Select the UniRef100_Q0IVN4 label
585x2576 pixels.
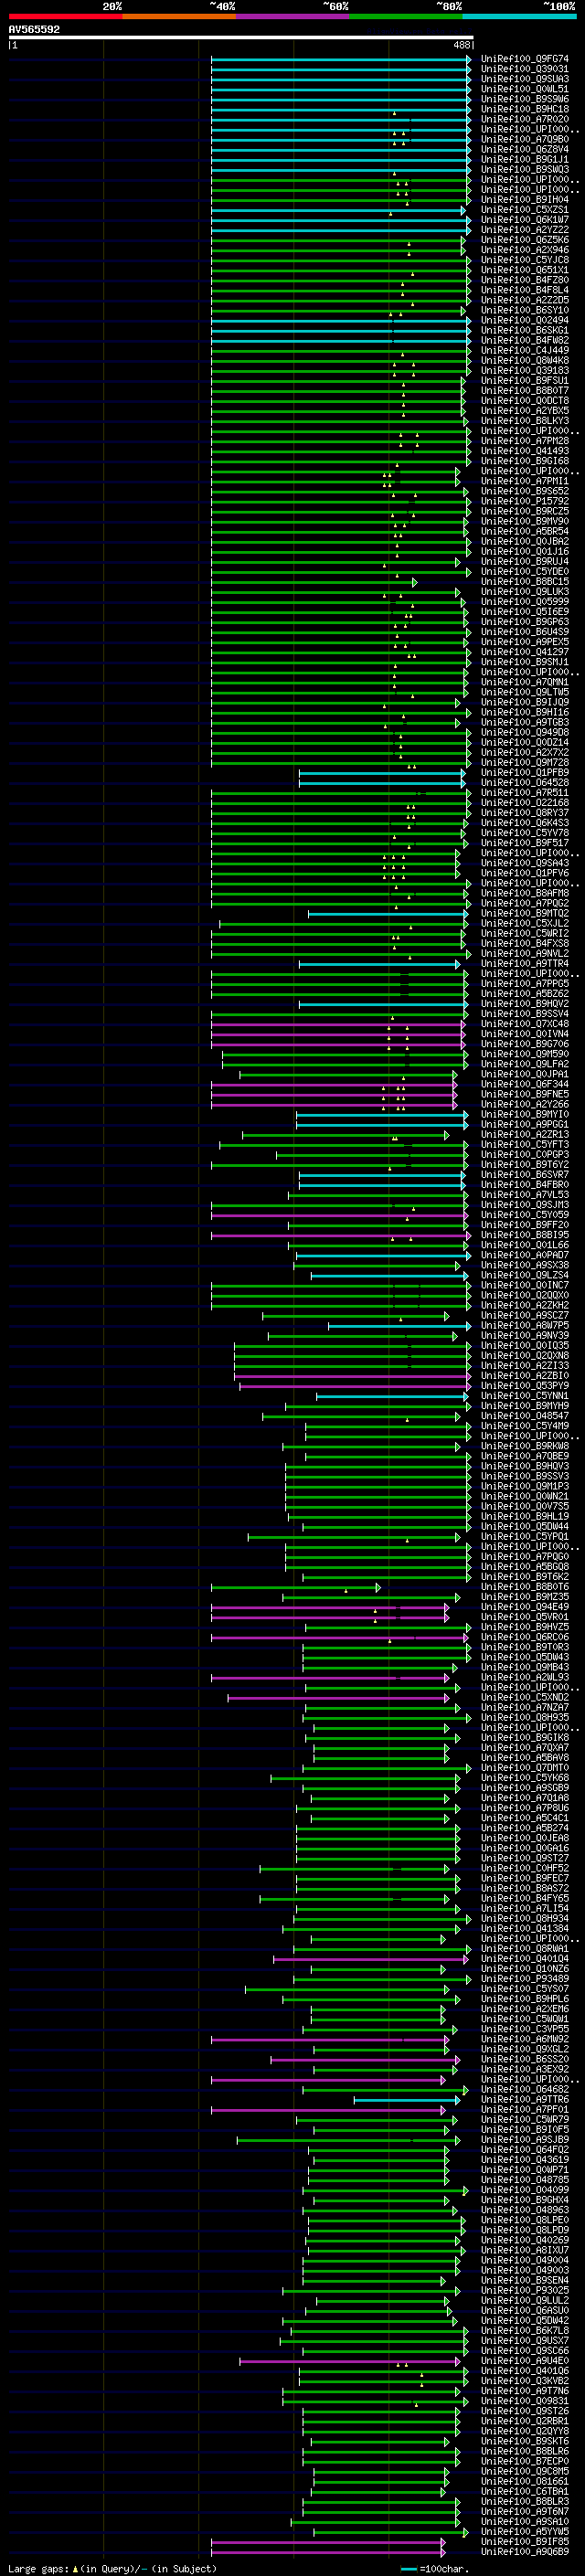pyautogui.click(x=525, y=1034)
